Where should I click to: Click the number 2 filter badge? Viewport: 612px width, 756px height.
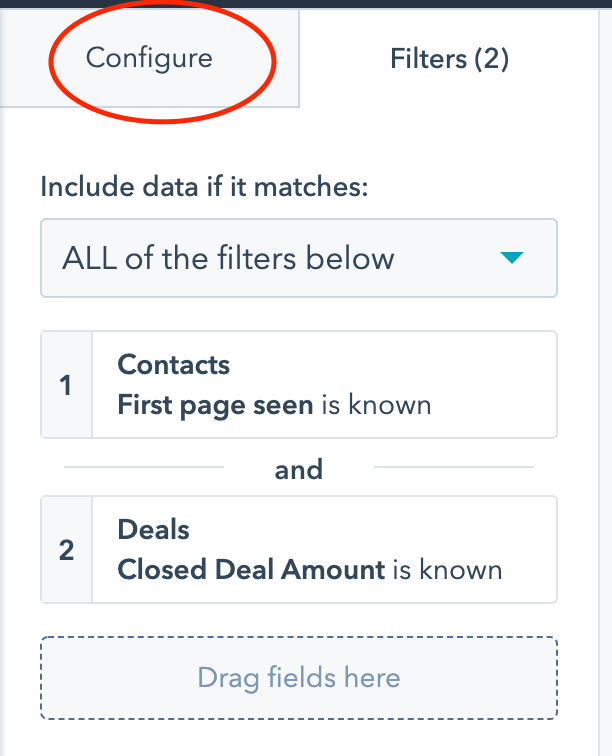tap(66, 550)
